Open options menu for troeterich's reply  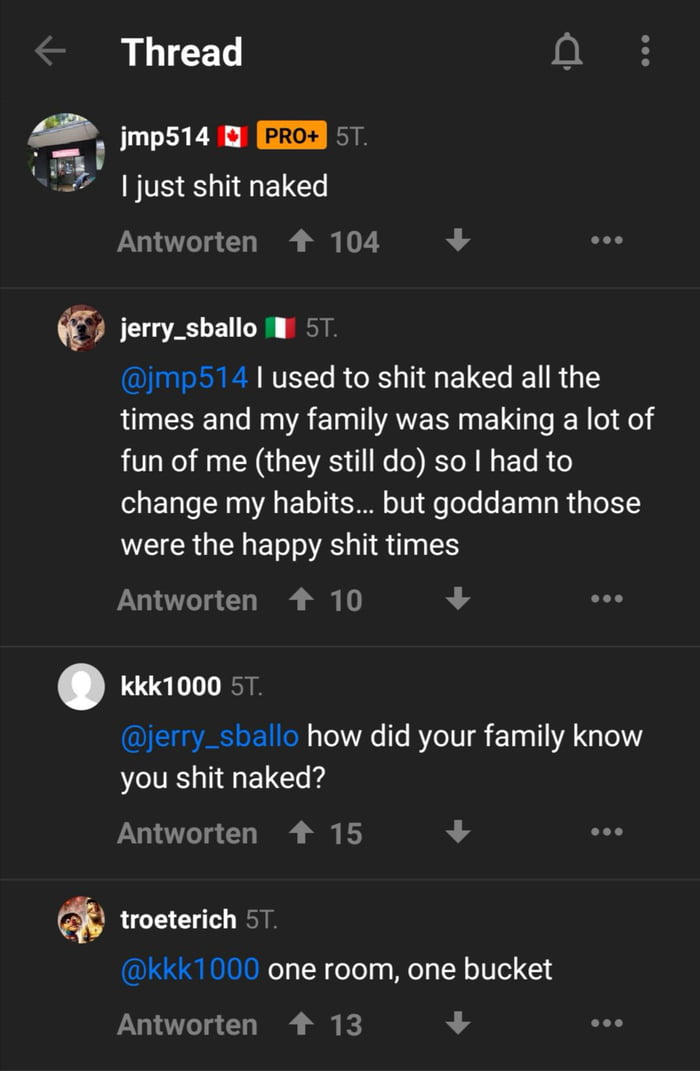(607, 1023)
